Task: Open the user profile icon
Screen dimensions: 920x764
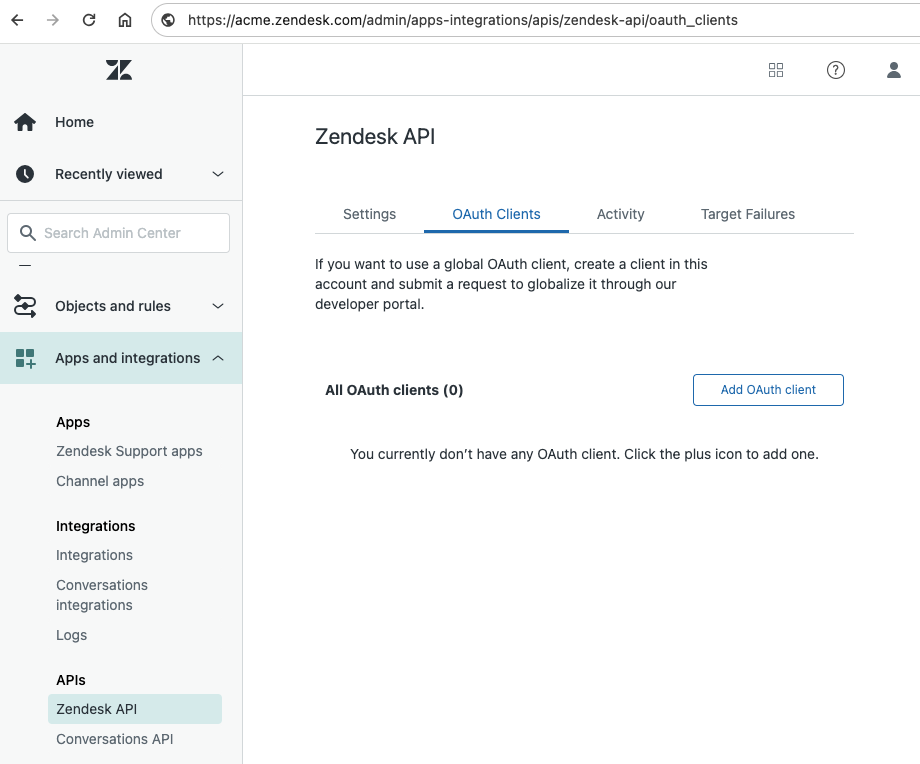Action: [894, 70]
